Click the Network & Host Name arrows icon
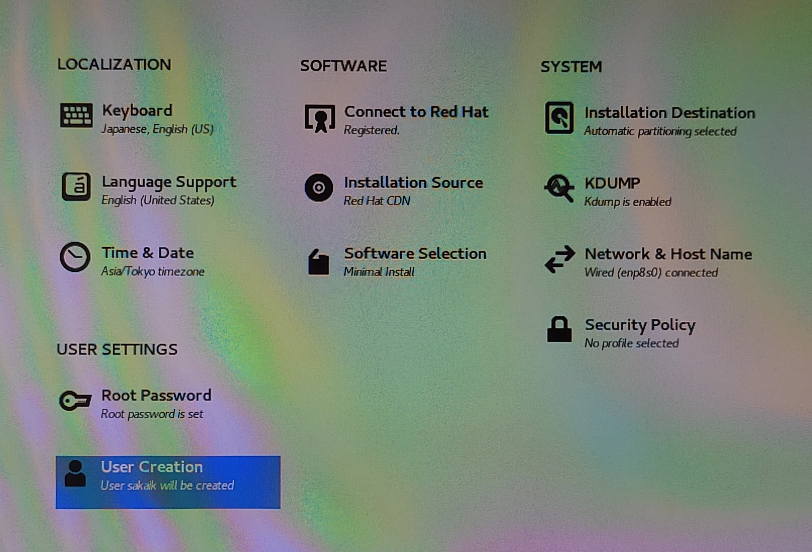Image resolution: width=812 pixels, height=552 pixels. pos(560,259)
